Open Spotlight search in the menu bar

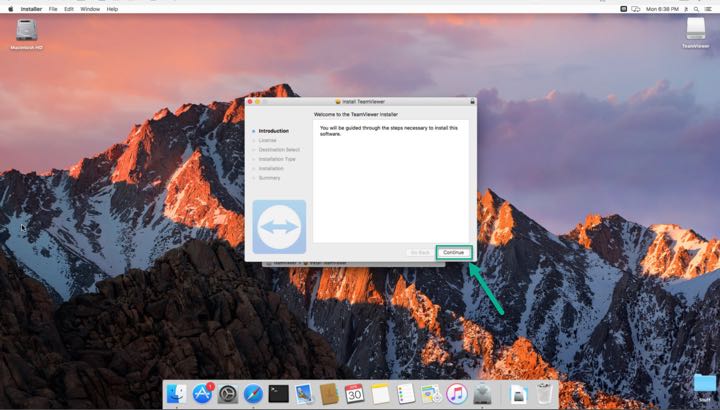click(697, 9)
